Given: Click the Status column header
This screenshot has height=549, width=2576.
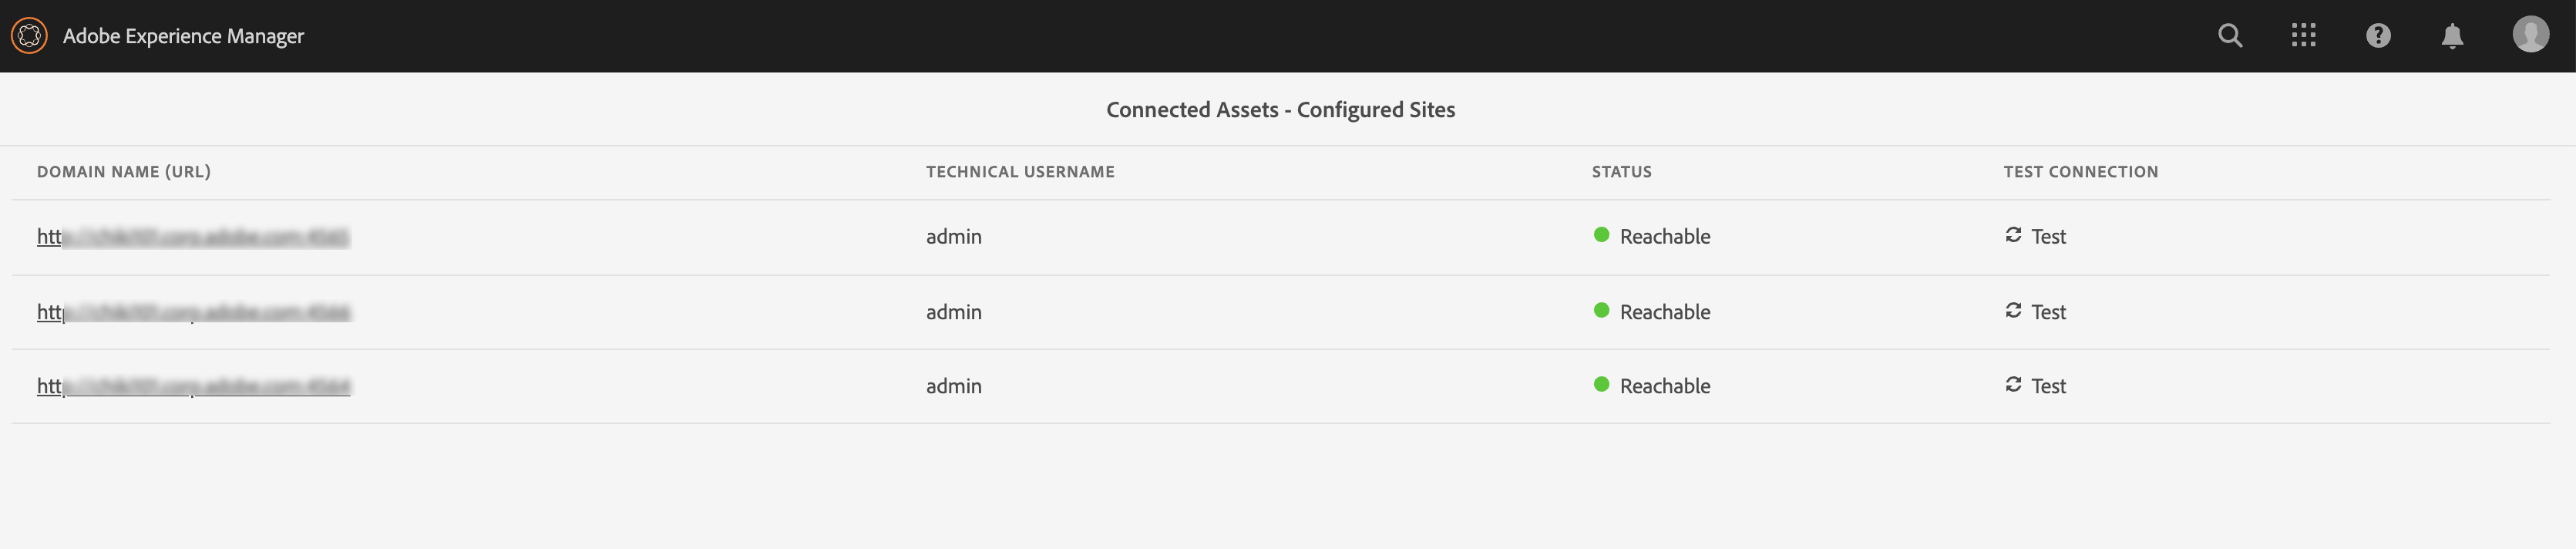Looking at the screenshot, I should pos(1621,172).
